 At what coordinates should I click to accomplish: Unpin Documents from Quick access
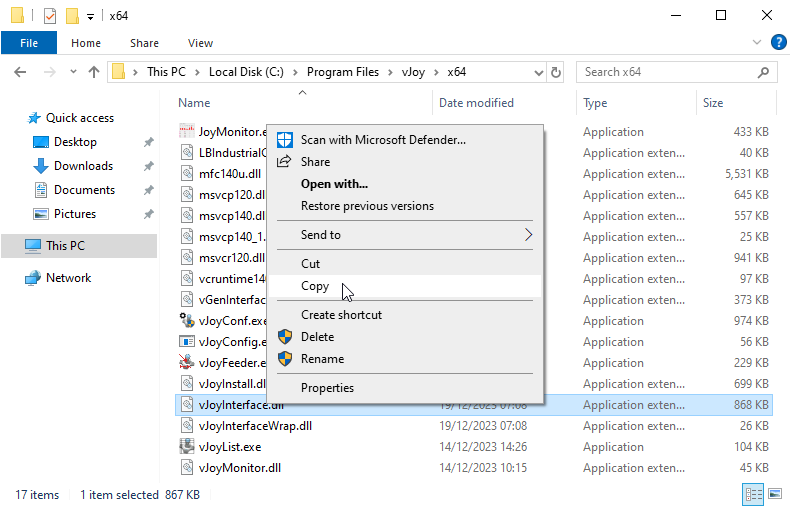(148, 190)
